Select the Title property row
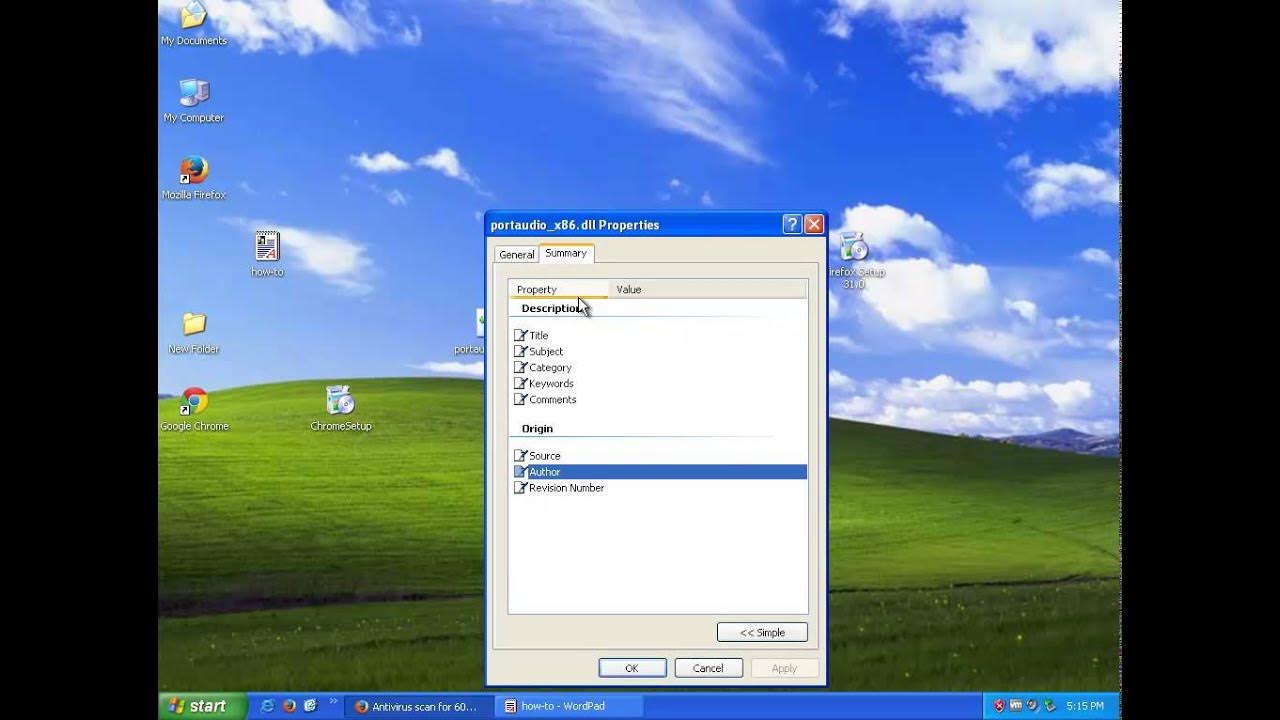Viewport: 1280px width, 720px height. (x=658, y=336)
